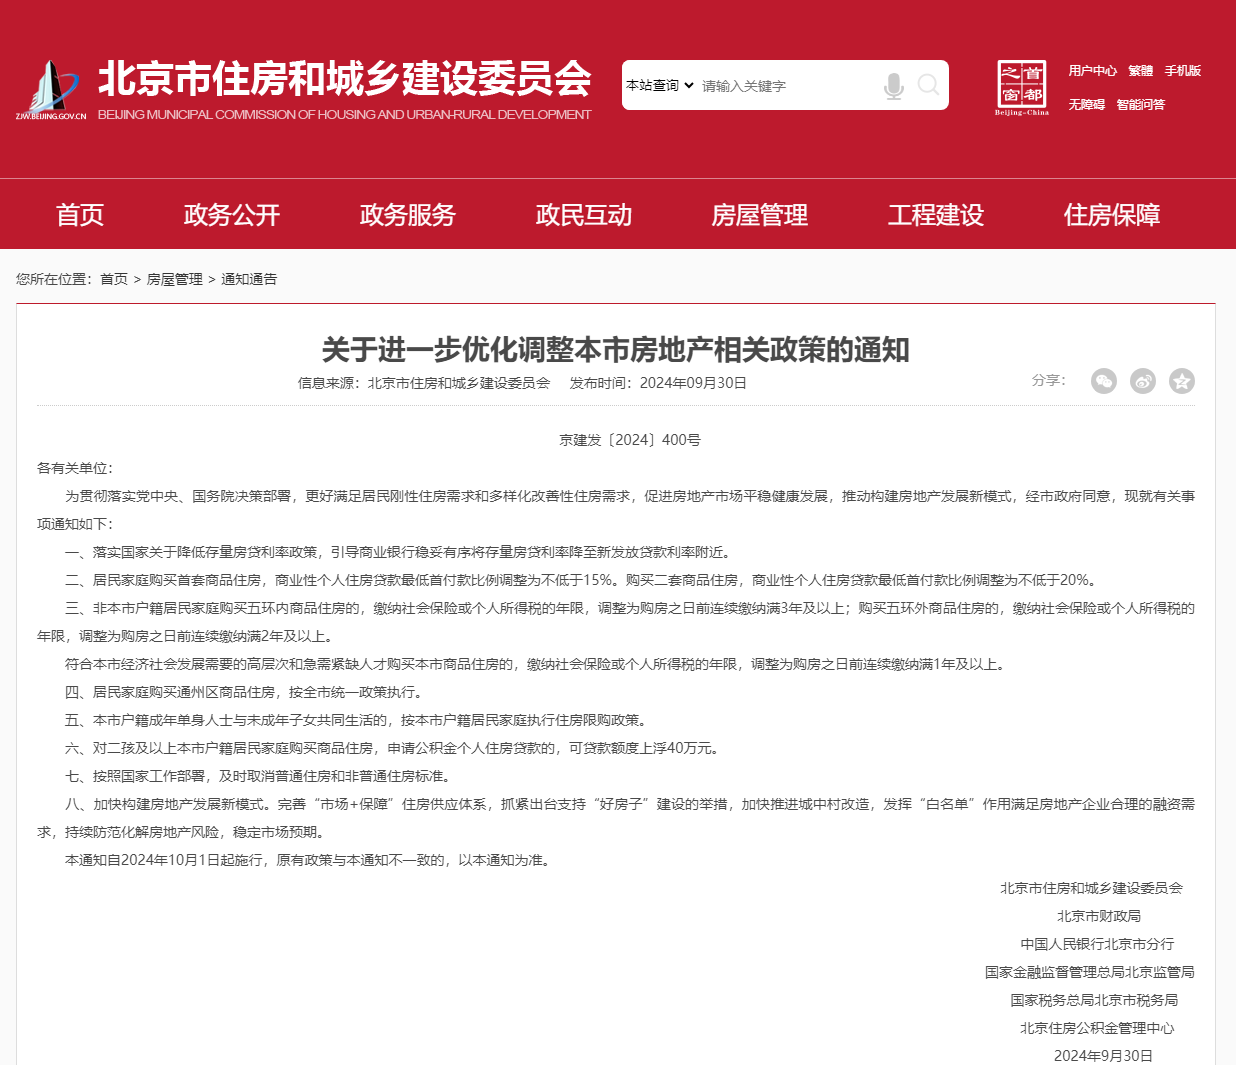This screenshot has width=1236, height=1065.
Task: Click clause 四 about 通州区 housing policy
Action: point(244,692)
